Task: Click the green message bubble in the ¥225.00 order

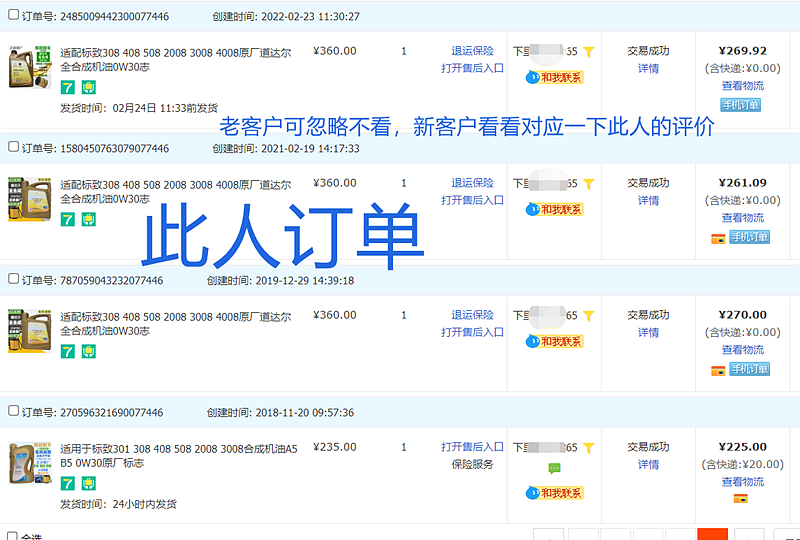Action: [554, 468]
